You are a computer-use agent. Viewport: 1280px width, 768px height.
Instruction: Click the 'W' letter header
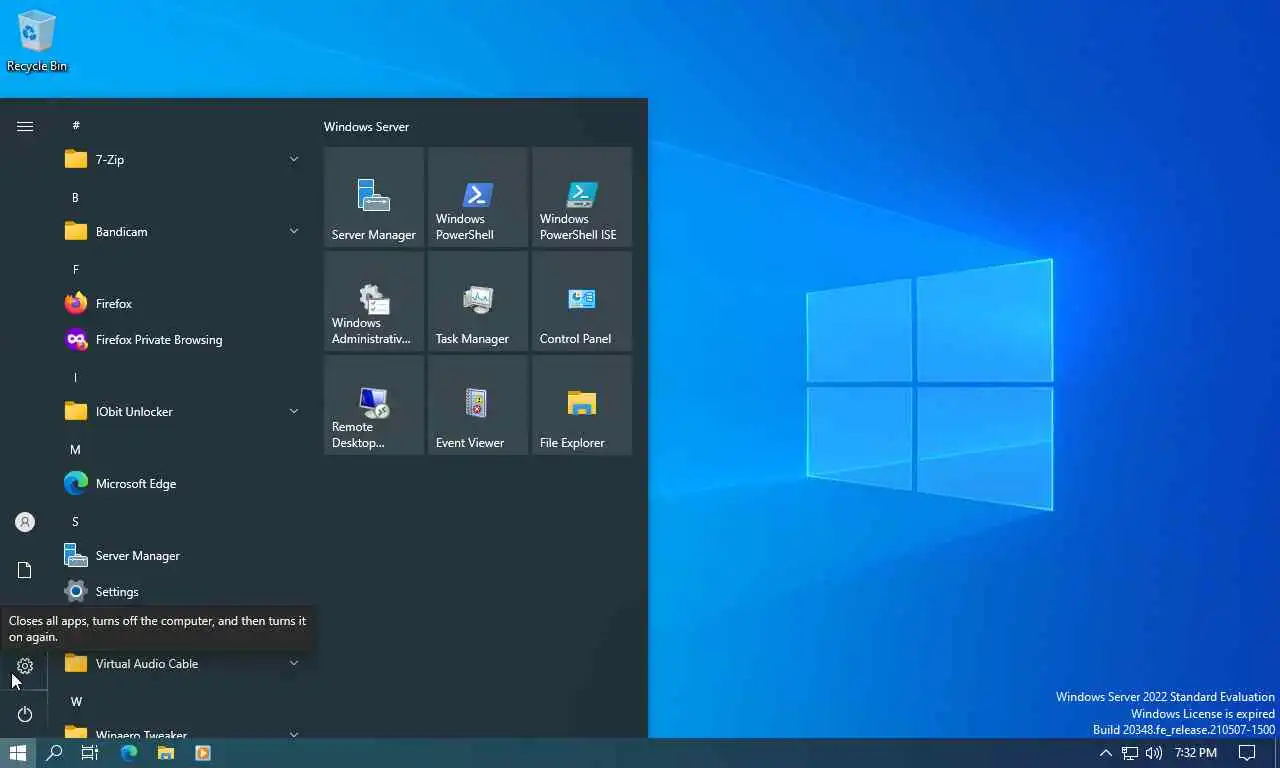pyautogui.click(x=76, y=702)
